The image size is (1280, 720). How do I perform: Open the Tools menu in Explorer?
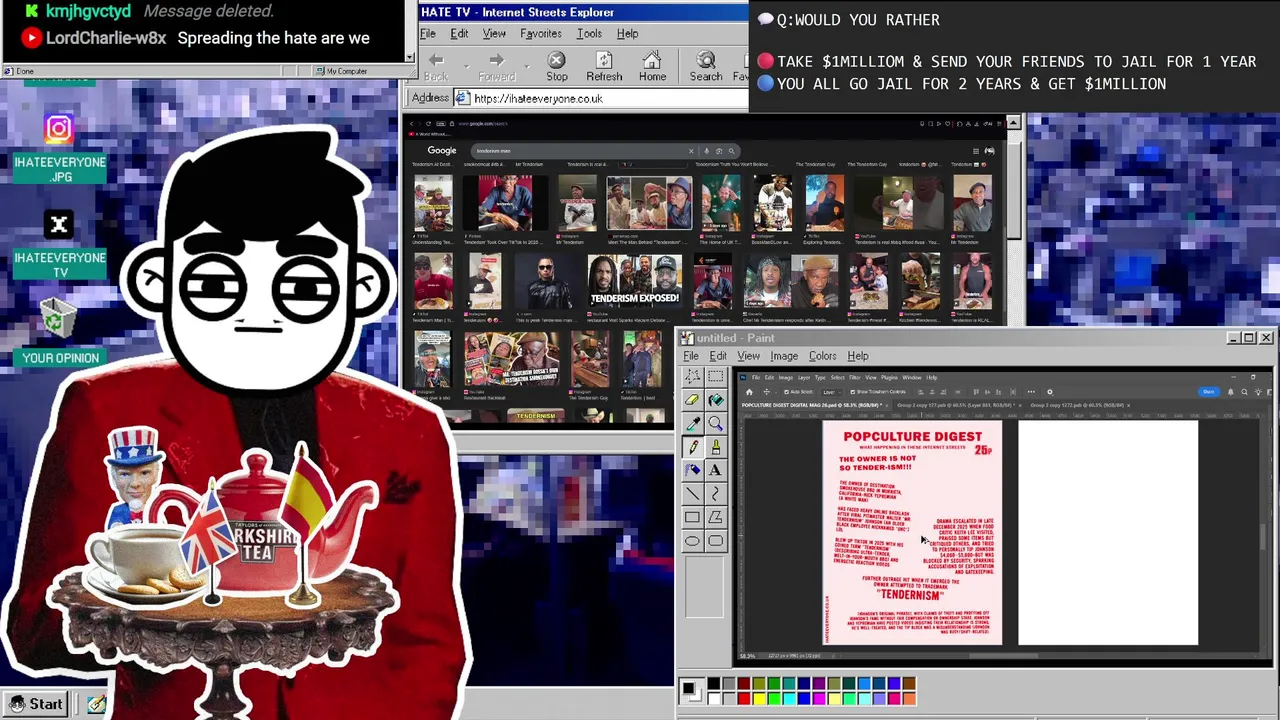(x=589, y=34)
